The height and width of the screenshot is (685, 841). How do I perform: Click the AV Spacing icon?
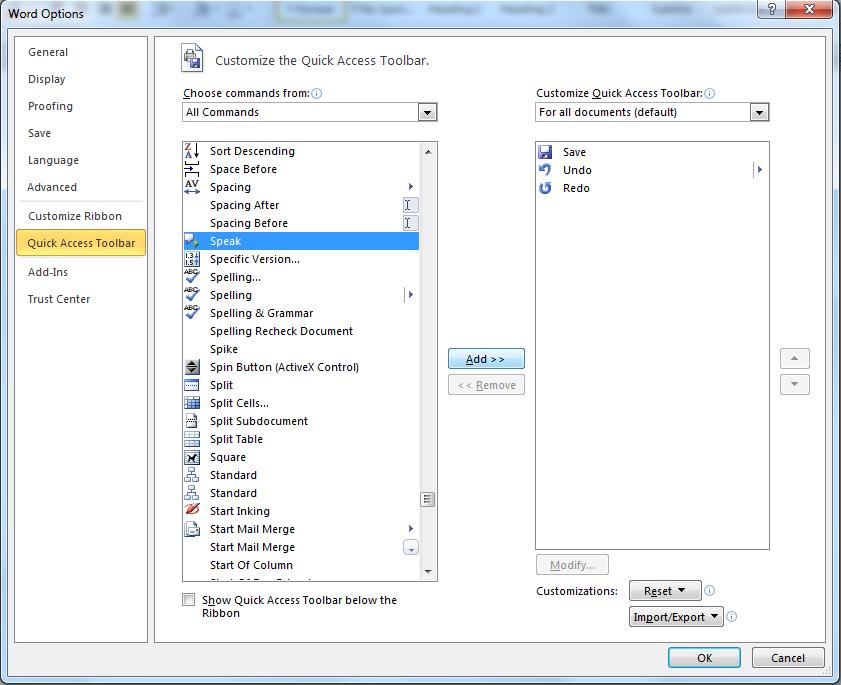[191, 187]
